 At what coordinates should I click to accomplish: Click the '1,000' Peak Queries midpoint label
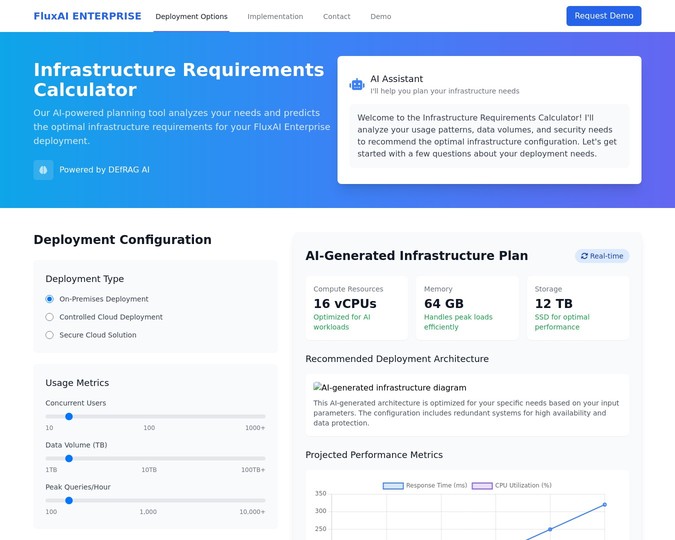(148, 512)
